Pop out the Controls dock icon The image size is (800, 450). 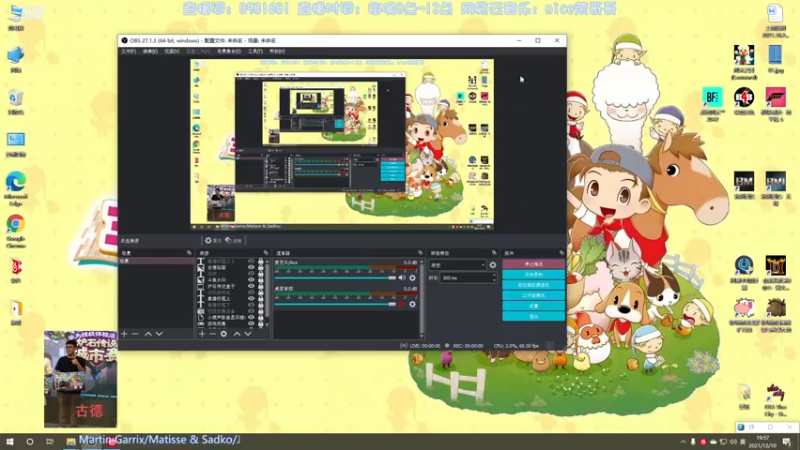pyautogui.click(x=561, y=253)
